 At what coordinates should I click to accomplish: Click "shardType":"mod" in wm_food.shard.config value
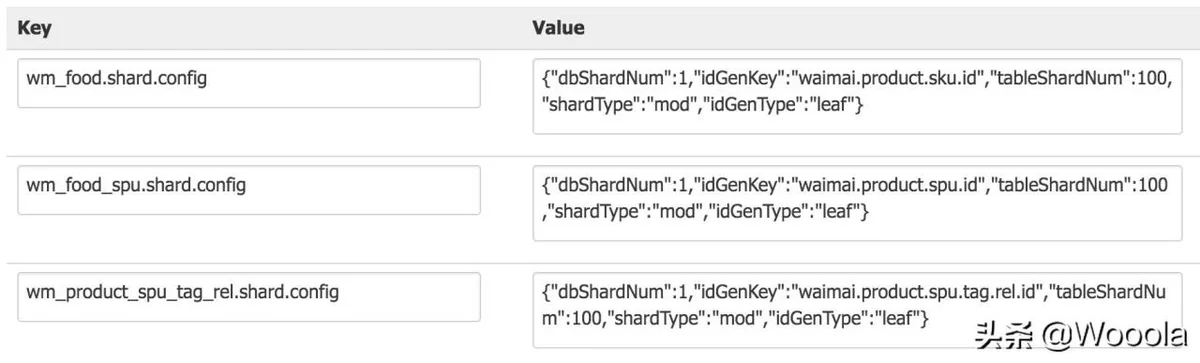620,105
